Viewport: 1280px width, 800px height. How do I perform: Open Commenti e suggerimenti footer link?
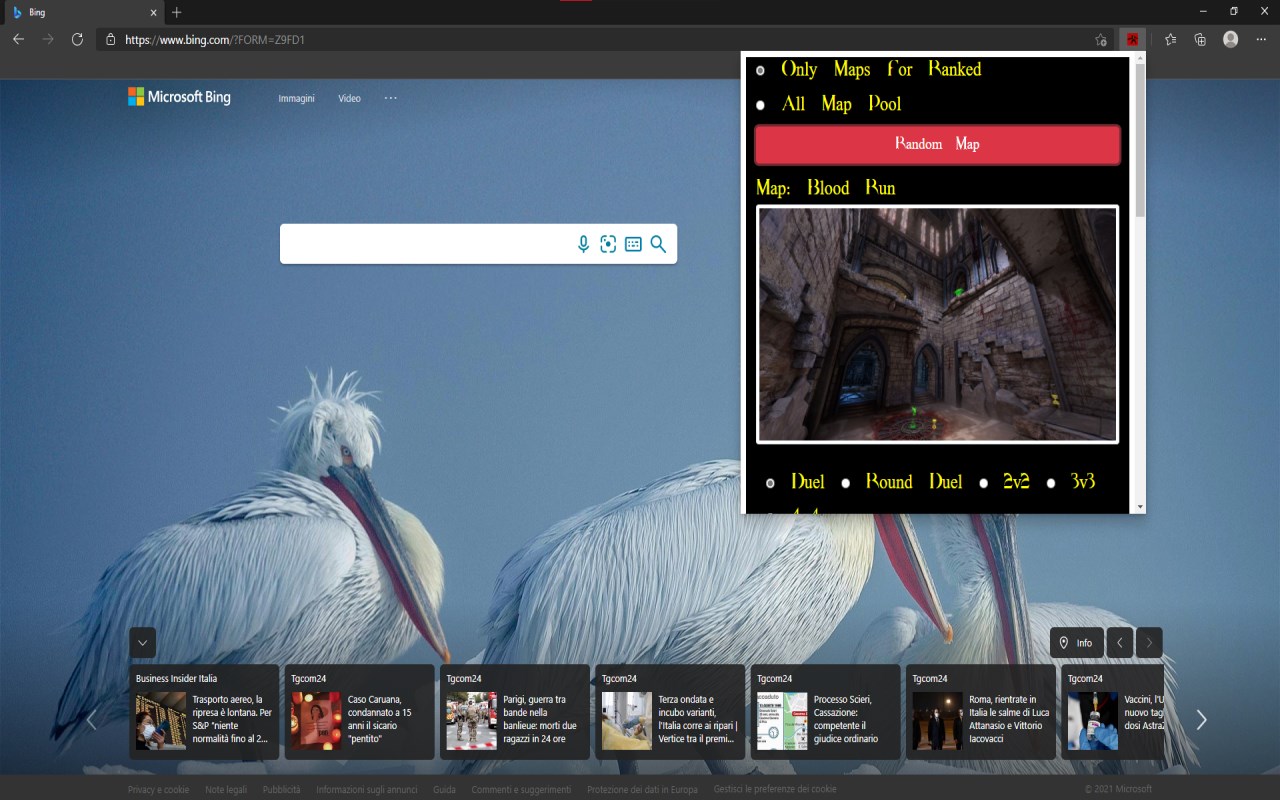521,790
